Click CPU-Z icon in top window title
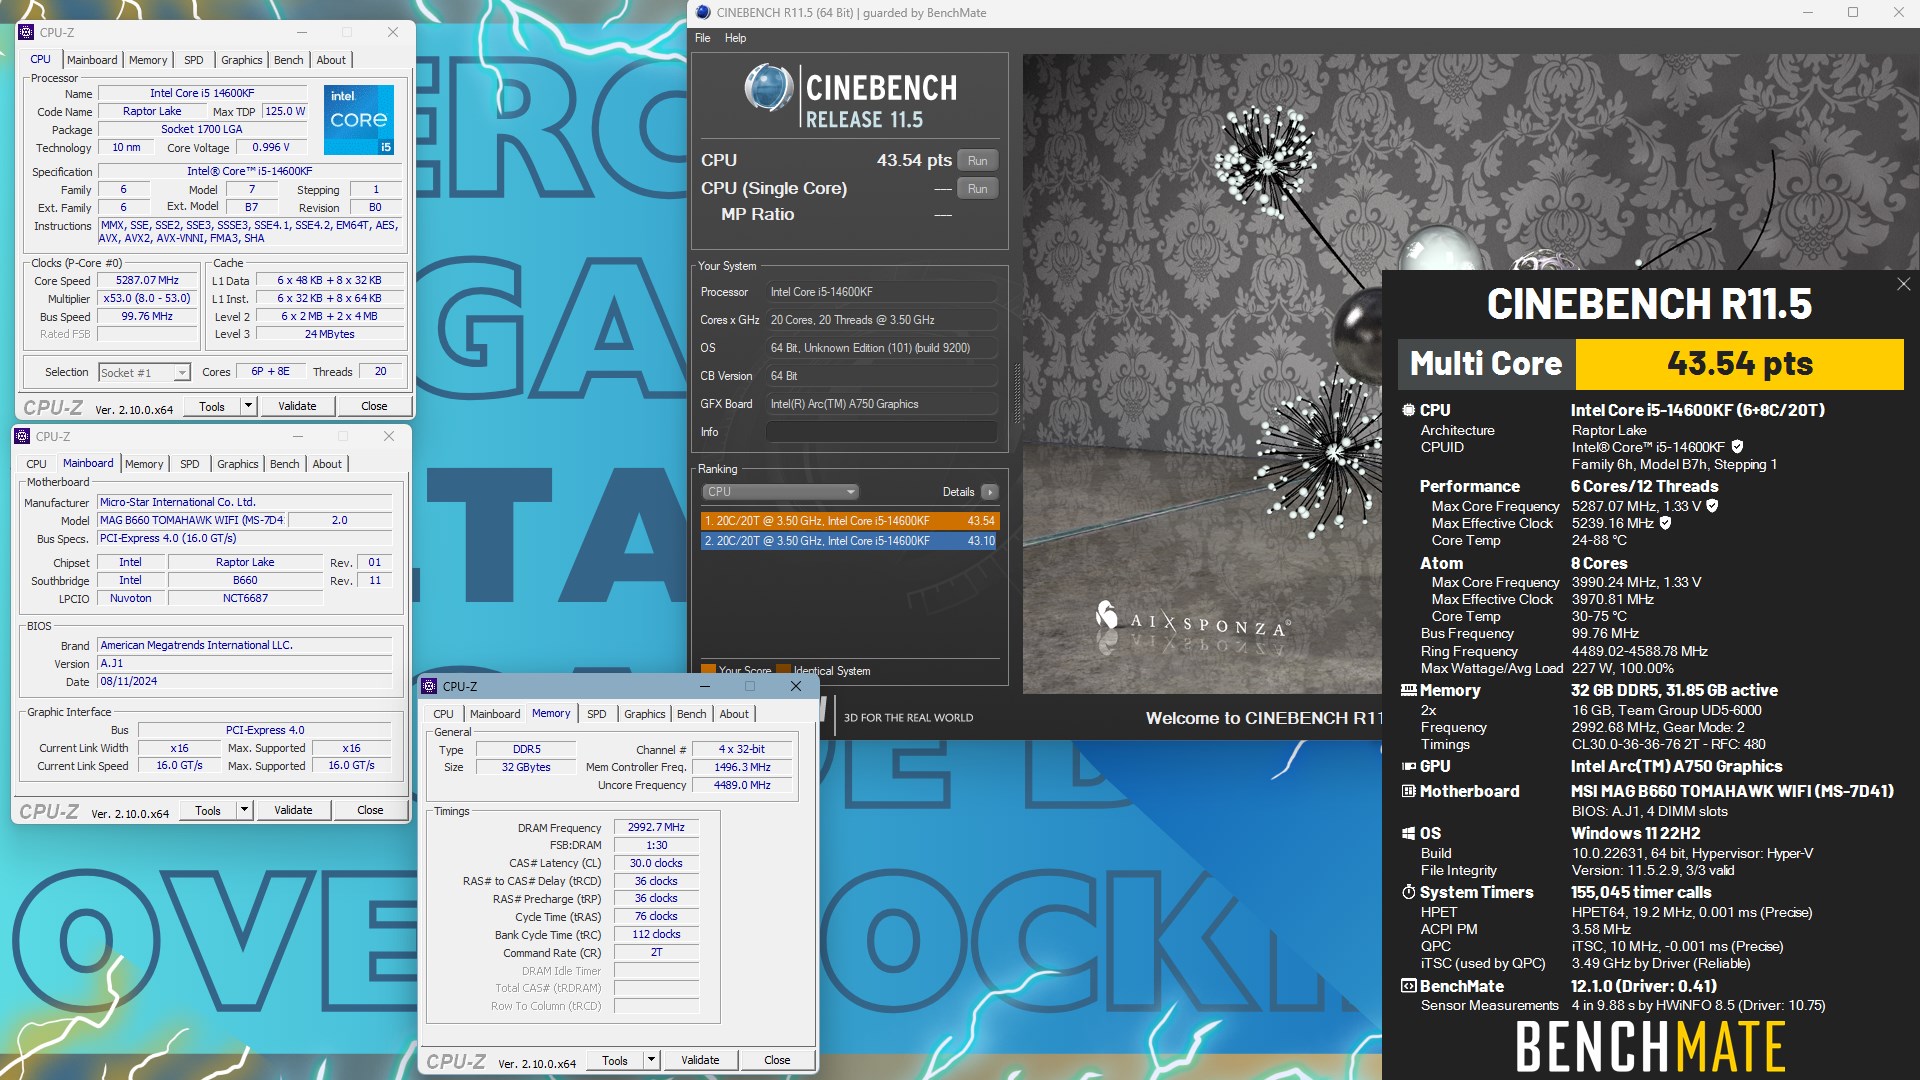 click(x=26, y=32)
